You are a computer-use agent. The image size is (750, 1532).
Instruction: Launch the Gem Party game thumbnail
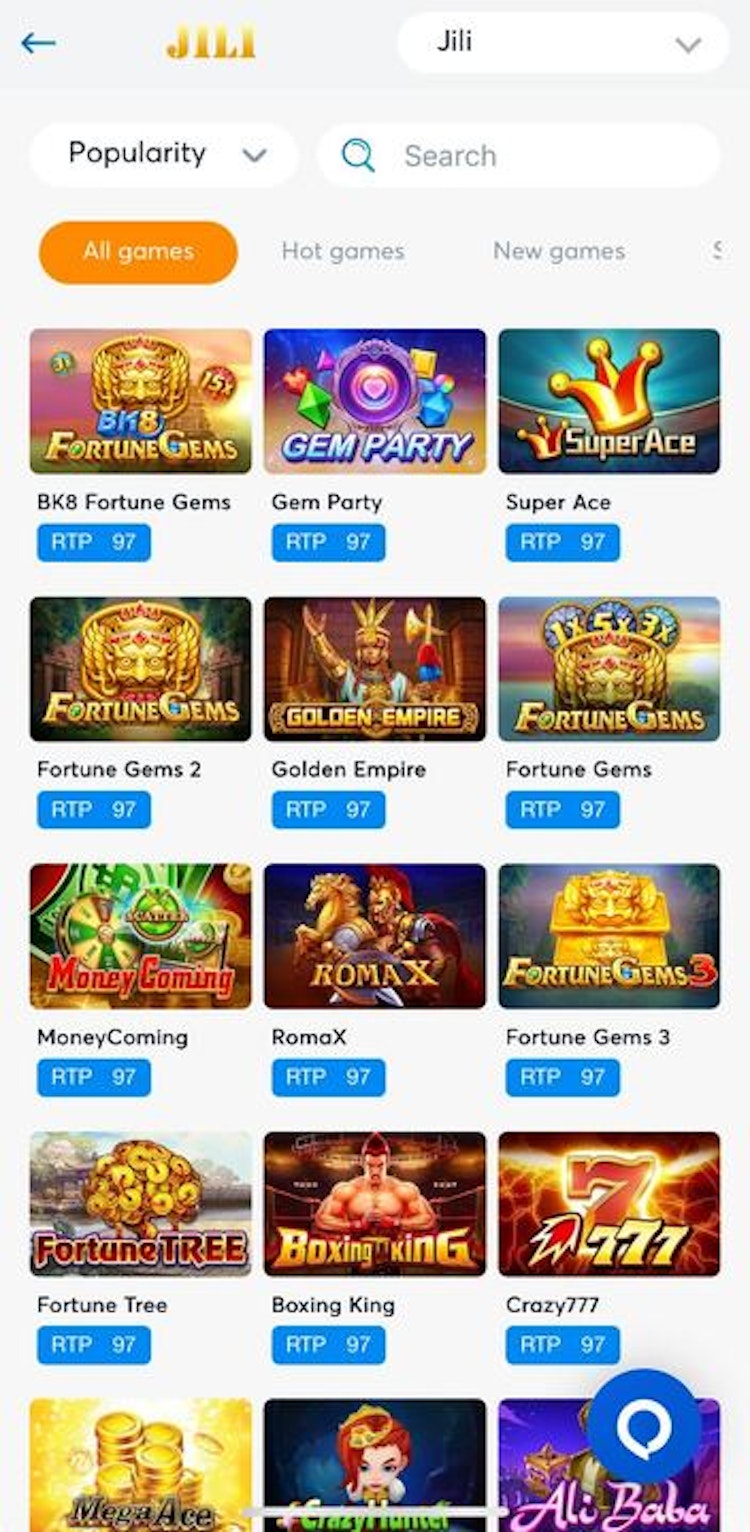tap(375, 401)
